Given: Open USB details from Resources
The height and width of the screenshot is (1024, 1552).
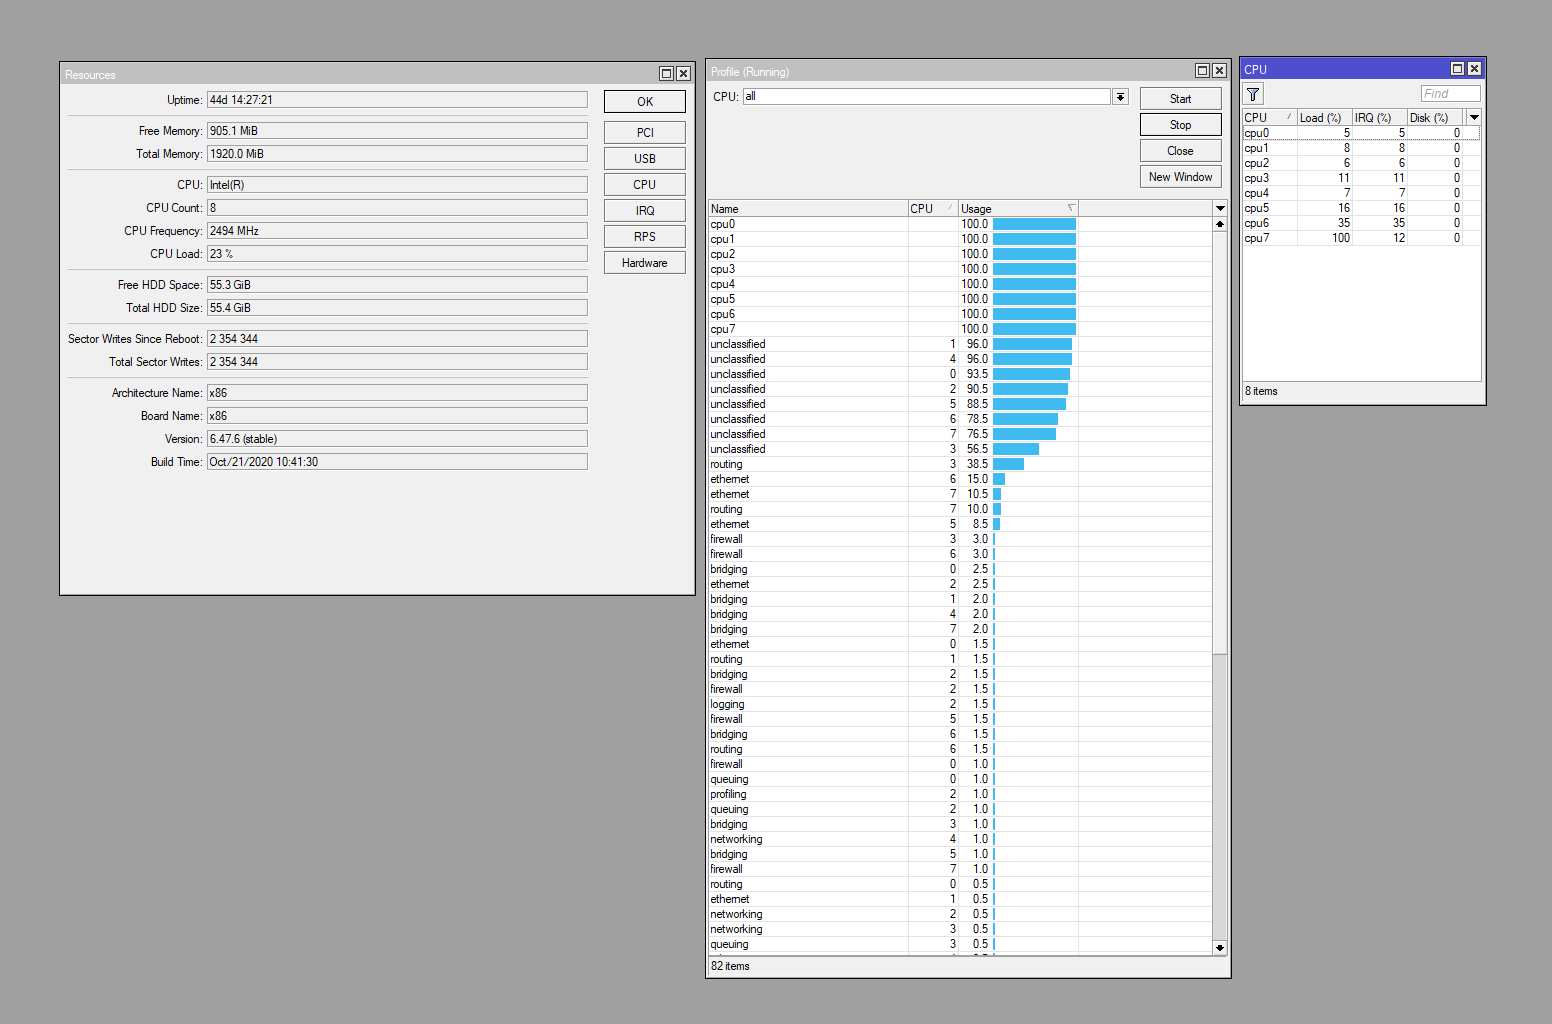Looking at the screenshot, I should tap(645, 159).
